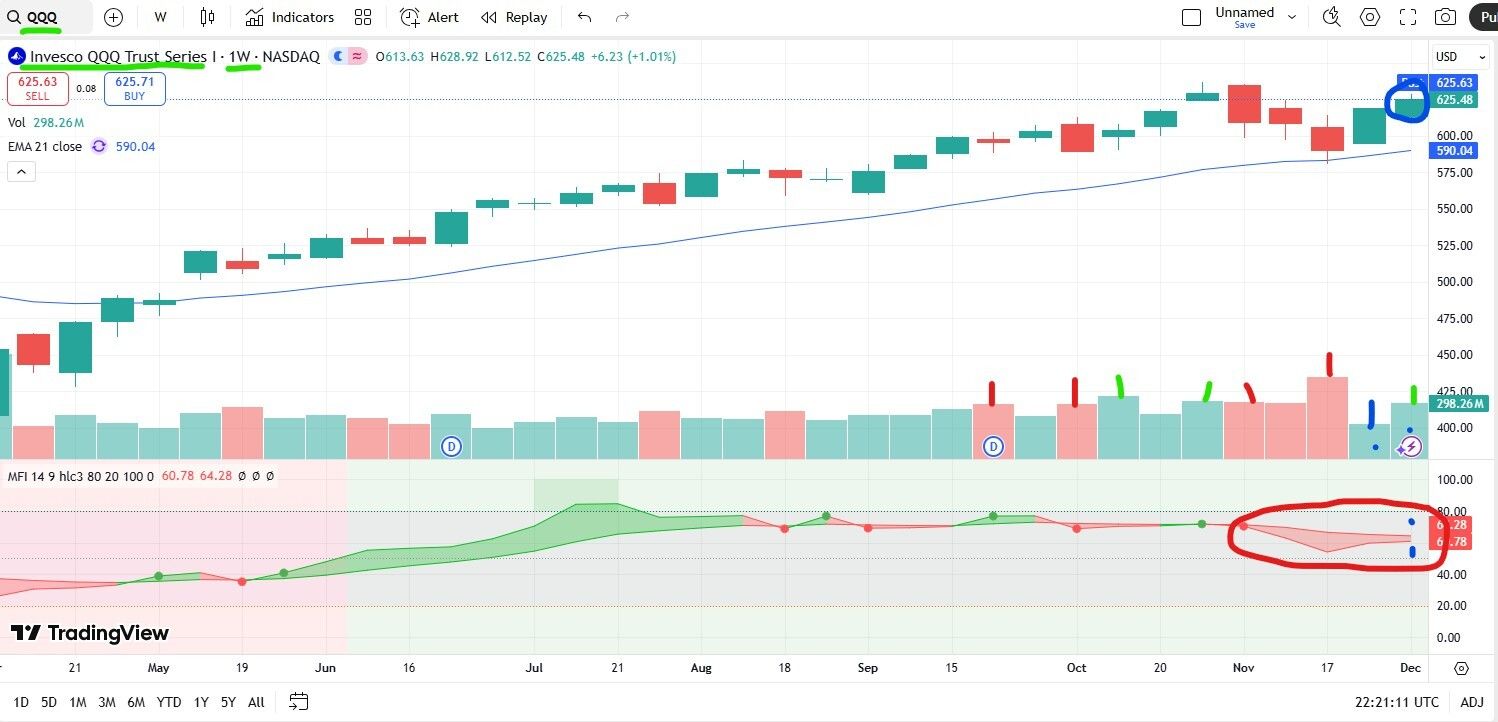Click the 590.04 EMA price label
Image resolution: width=1498 pixels, height=722 pixels.
(1454, 151)
